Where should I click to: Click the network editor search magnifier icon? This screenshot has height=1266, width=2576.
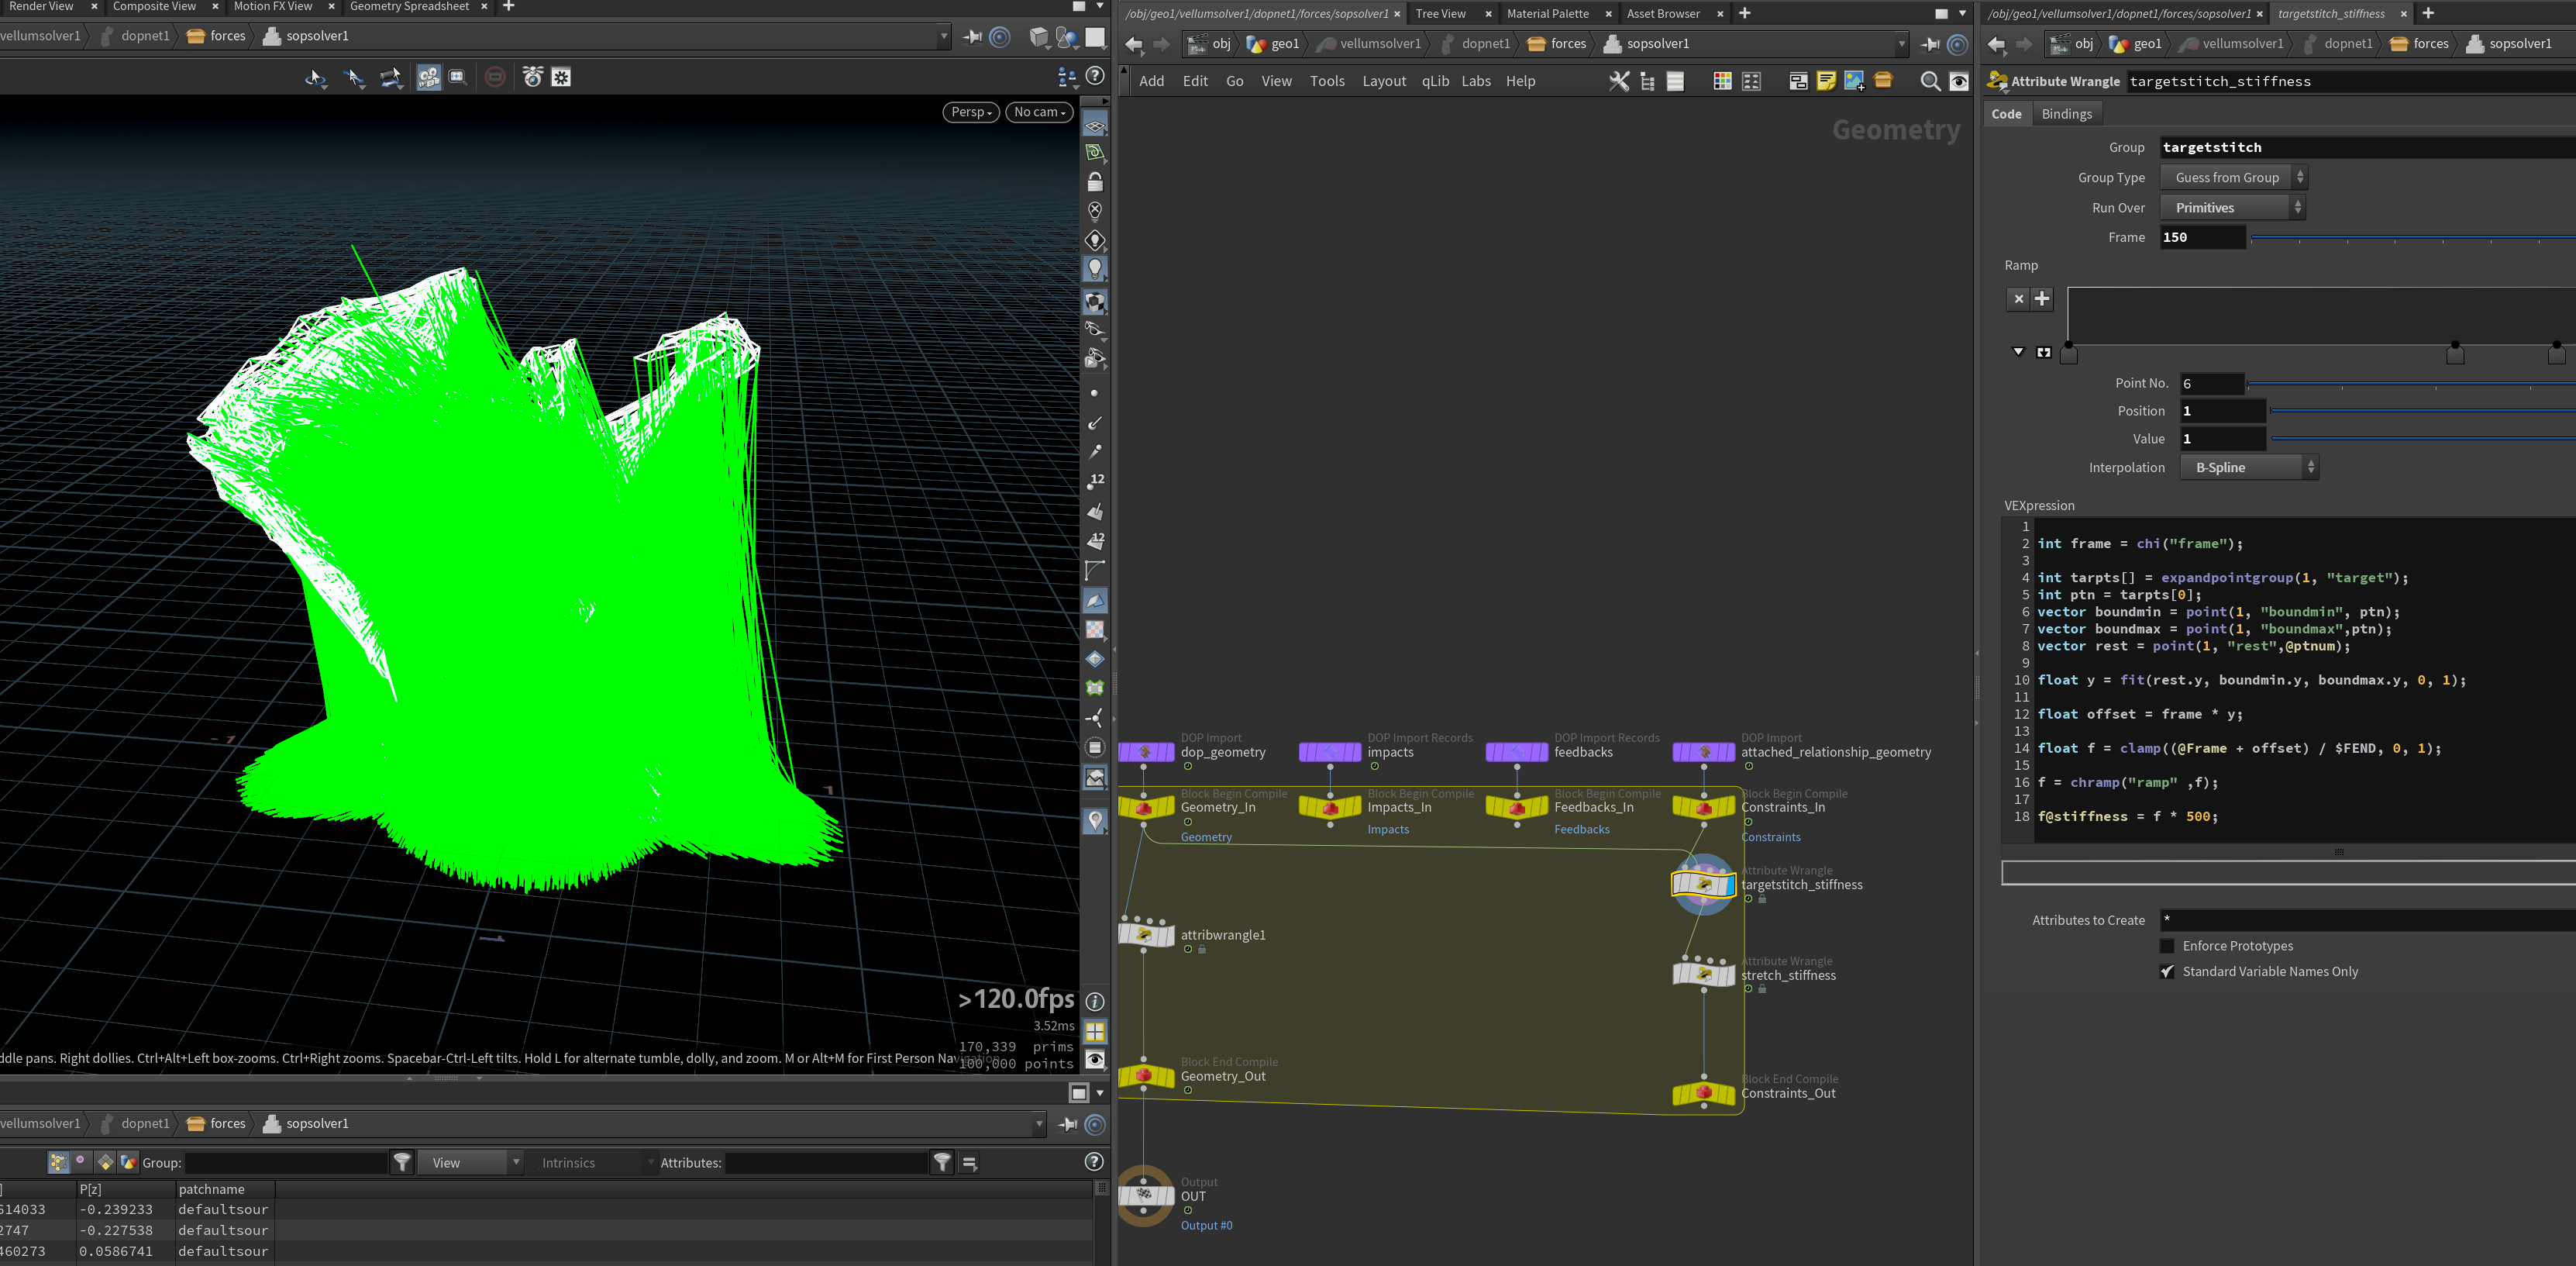pyautogui.click(x=1930, y=82)
